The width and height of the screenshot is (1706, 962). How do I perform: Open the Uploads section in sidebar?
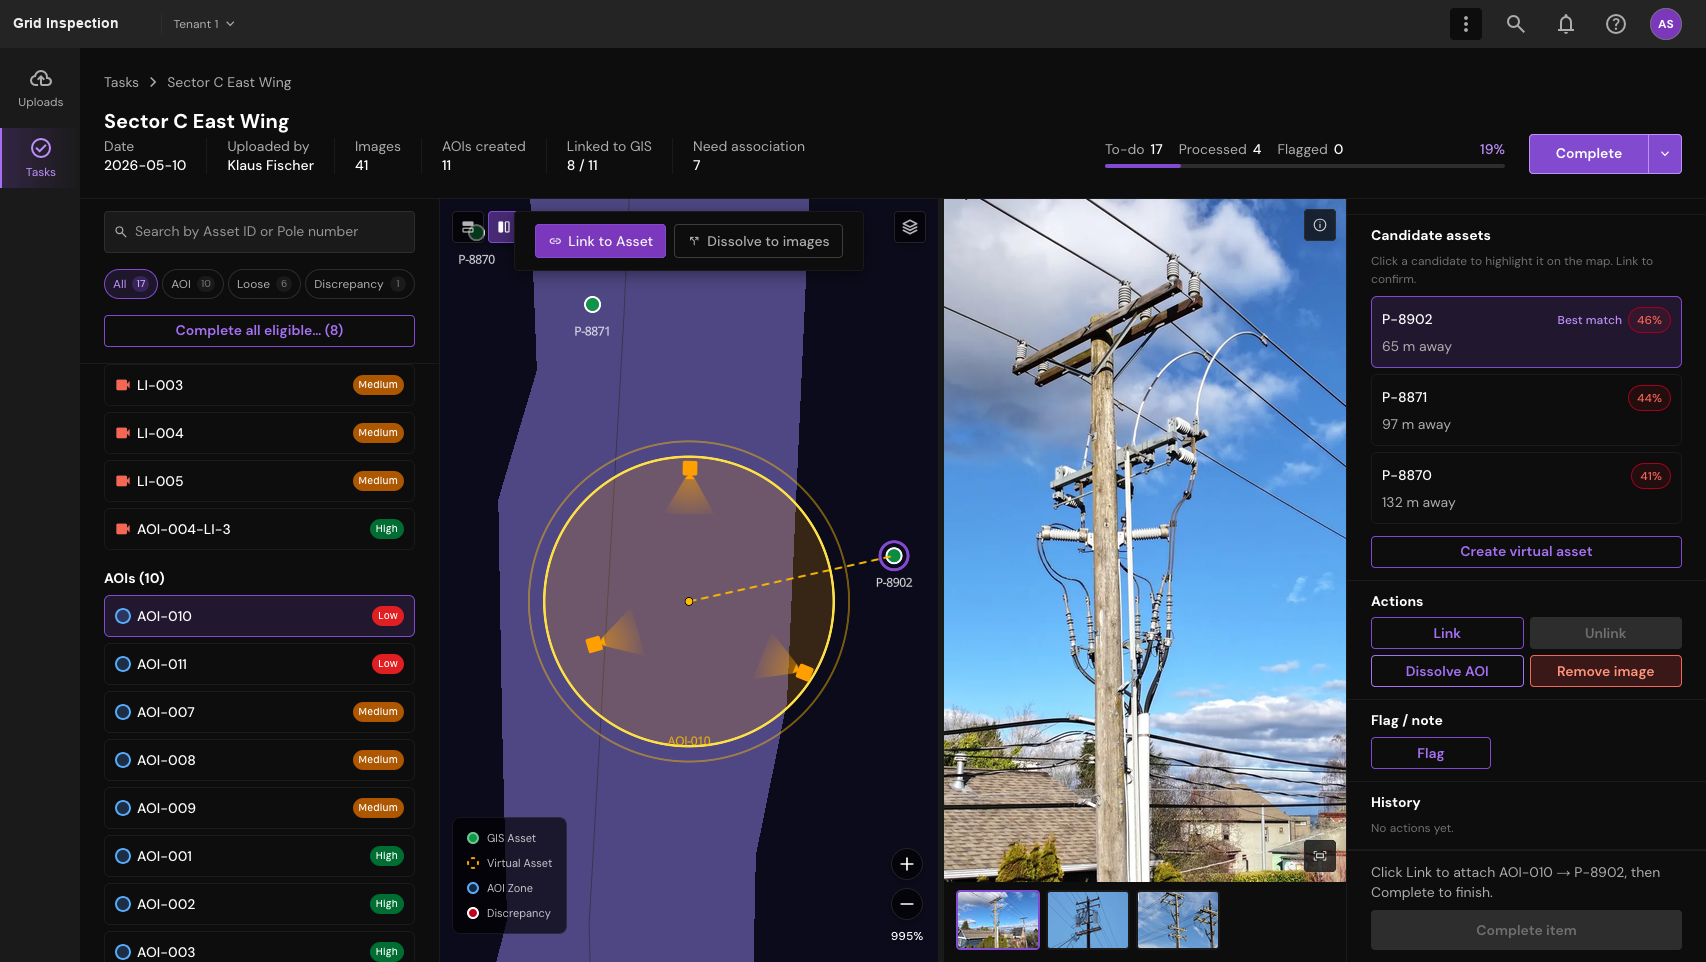tap(40, 88)
